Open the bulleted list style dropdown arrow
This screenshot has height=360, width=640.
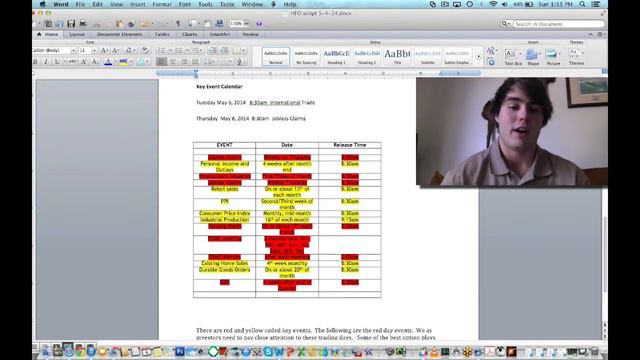click(170, 50)
